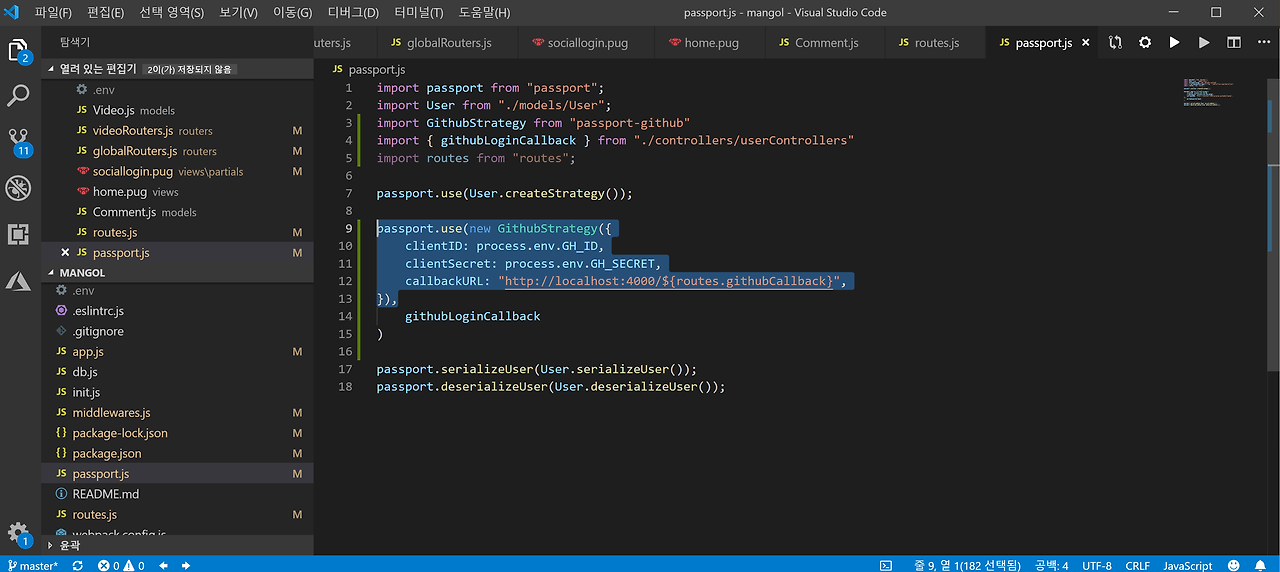Open the 보기(V) menu
The width and height of the screenshot is (1280, 572).
tap(238, 13)
